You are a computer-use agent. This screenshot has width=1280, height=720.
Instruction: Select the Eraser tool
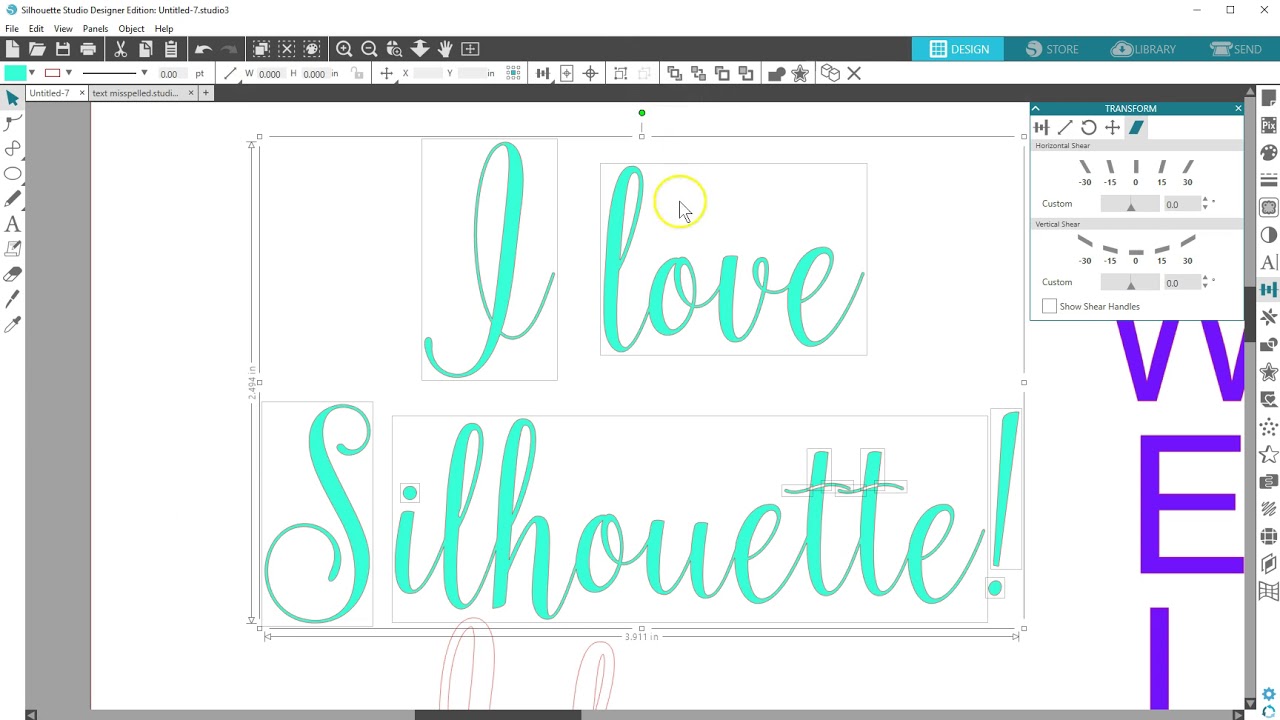pyautogui.click(x=13, y=274)
